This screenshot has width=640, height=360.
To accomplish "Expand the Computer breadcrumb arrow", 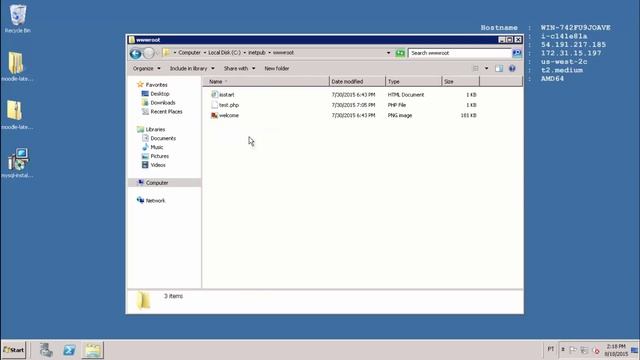I will [204, 53].
